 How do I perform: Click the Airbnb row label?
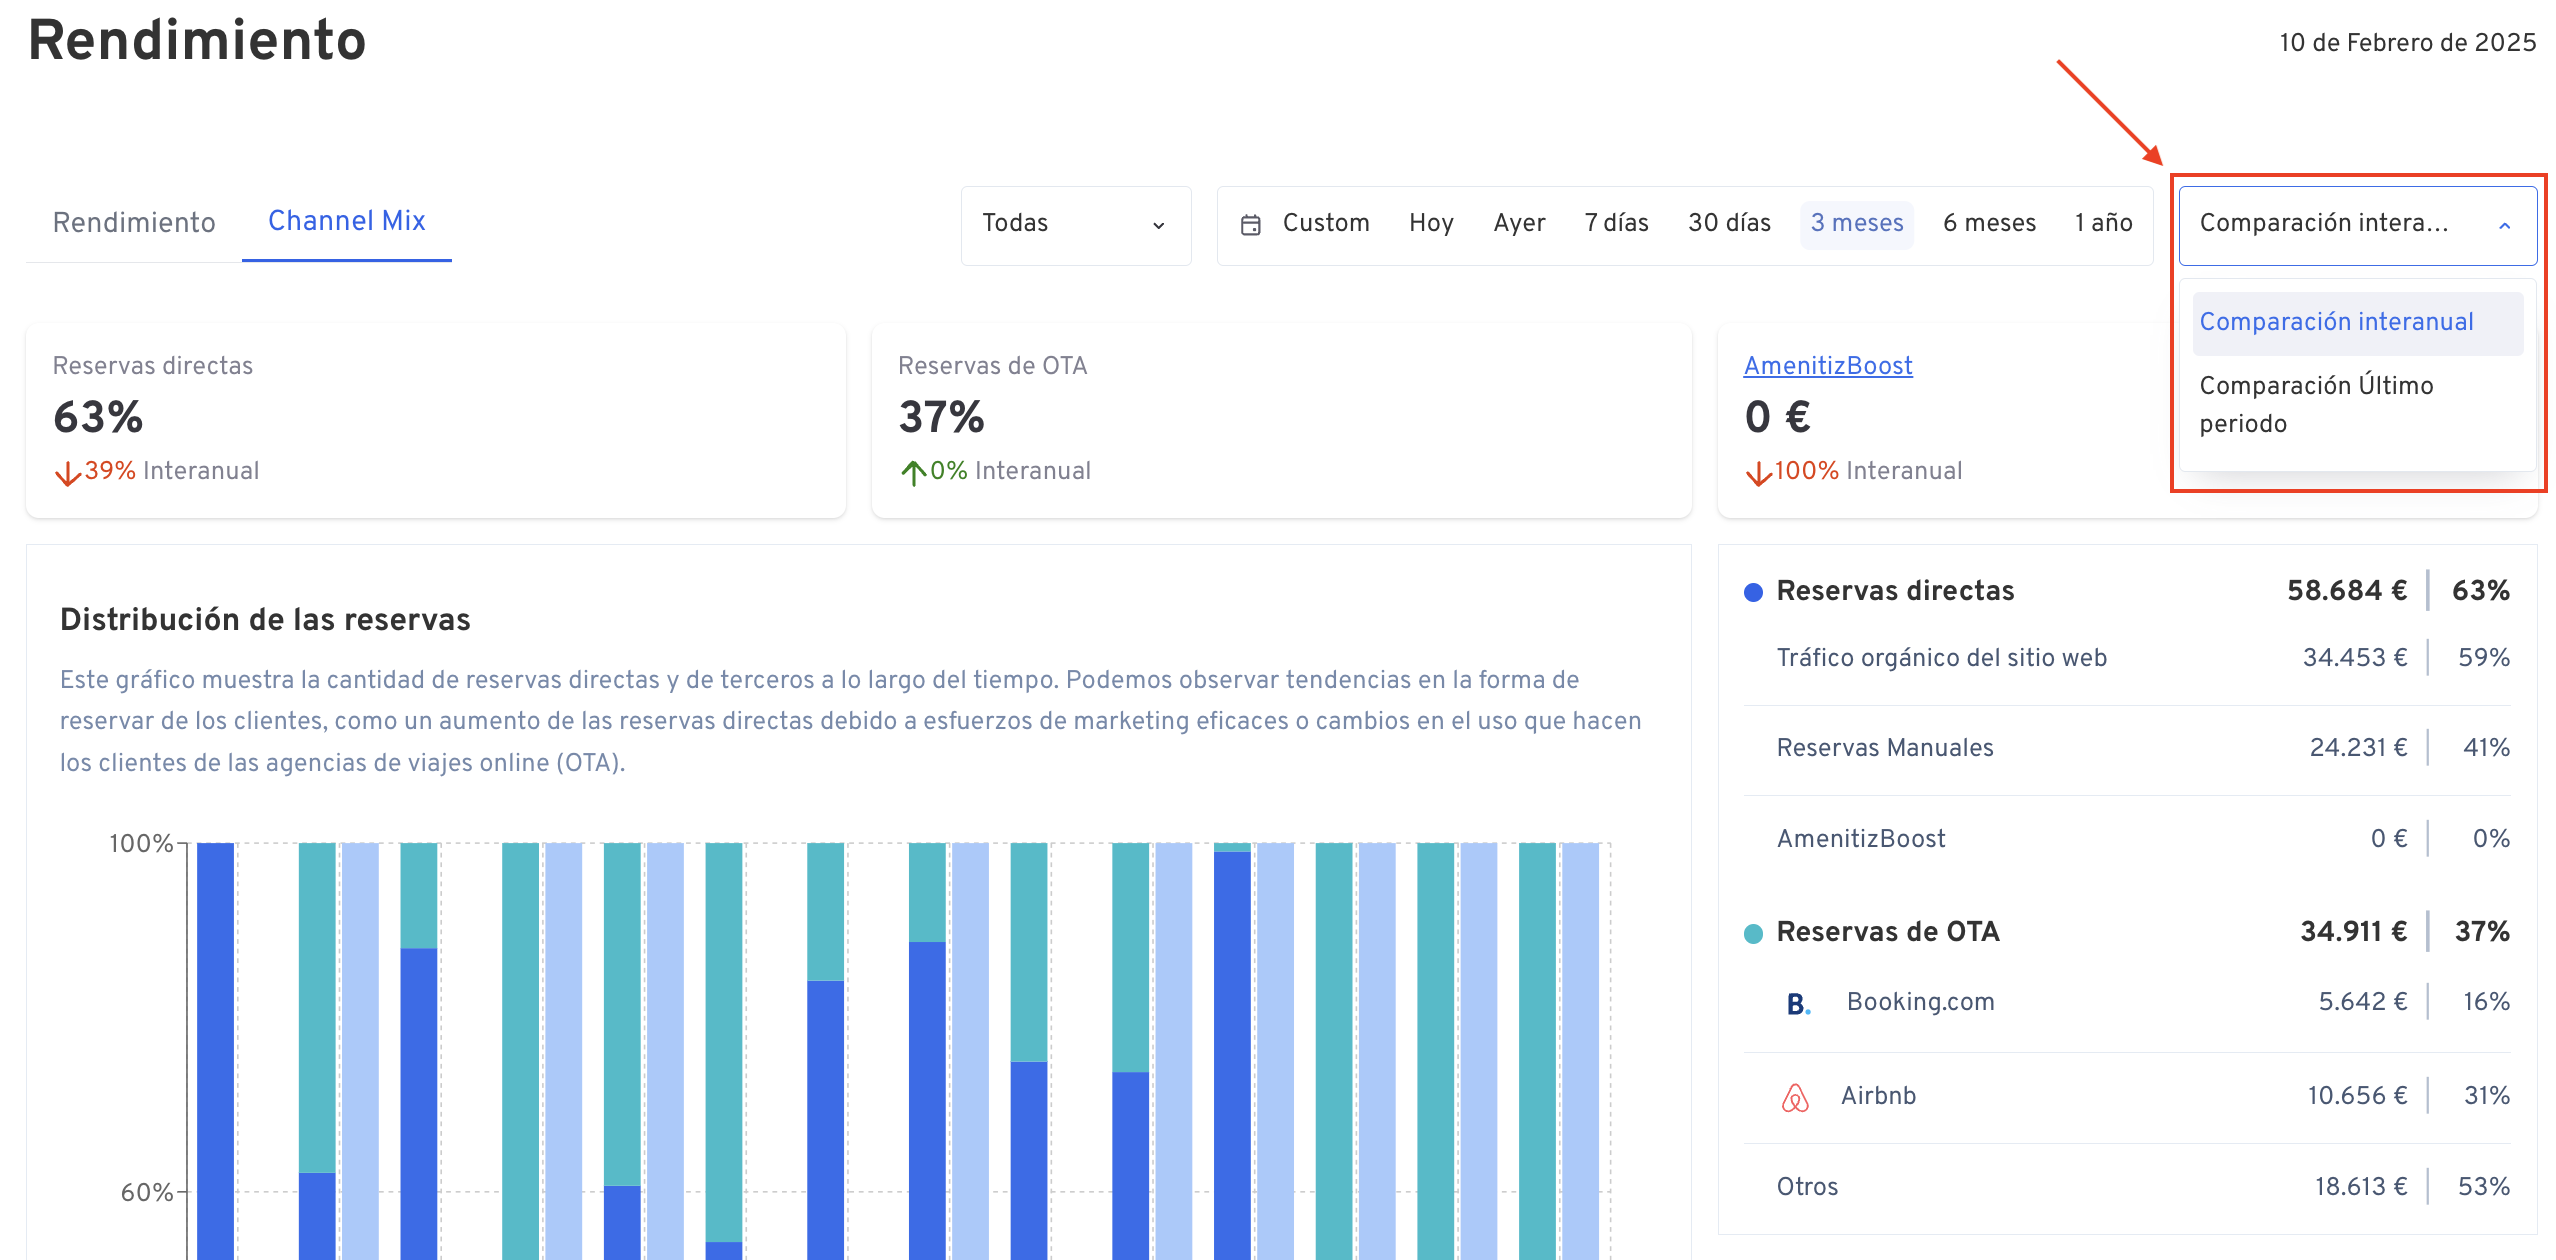pos(1878,1096)
